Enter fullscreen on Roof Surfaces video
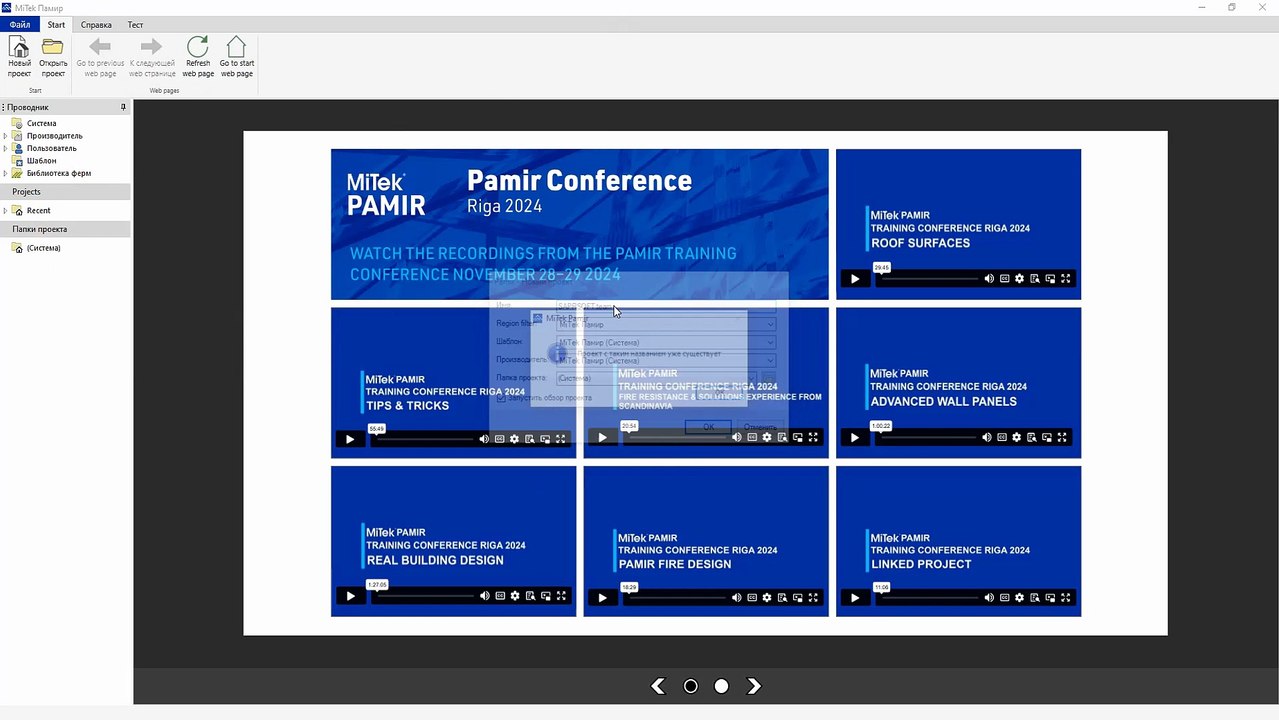Image resolution: width=1279 pixels, height=720 pixels. point(1065,279)
